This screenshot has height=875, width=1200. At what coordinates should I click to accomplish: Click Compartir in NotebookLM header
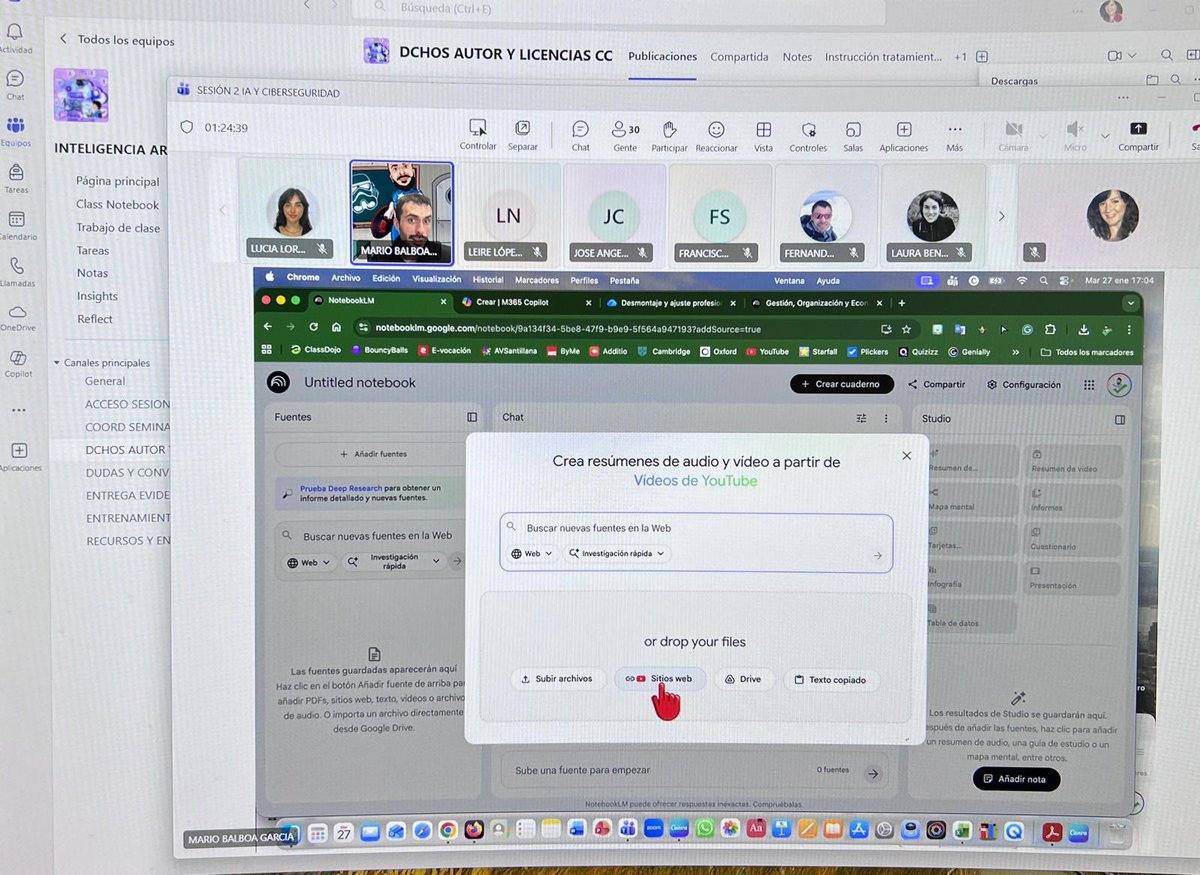click(x=937, y=384)
